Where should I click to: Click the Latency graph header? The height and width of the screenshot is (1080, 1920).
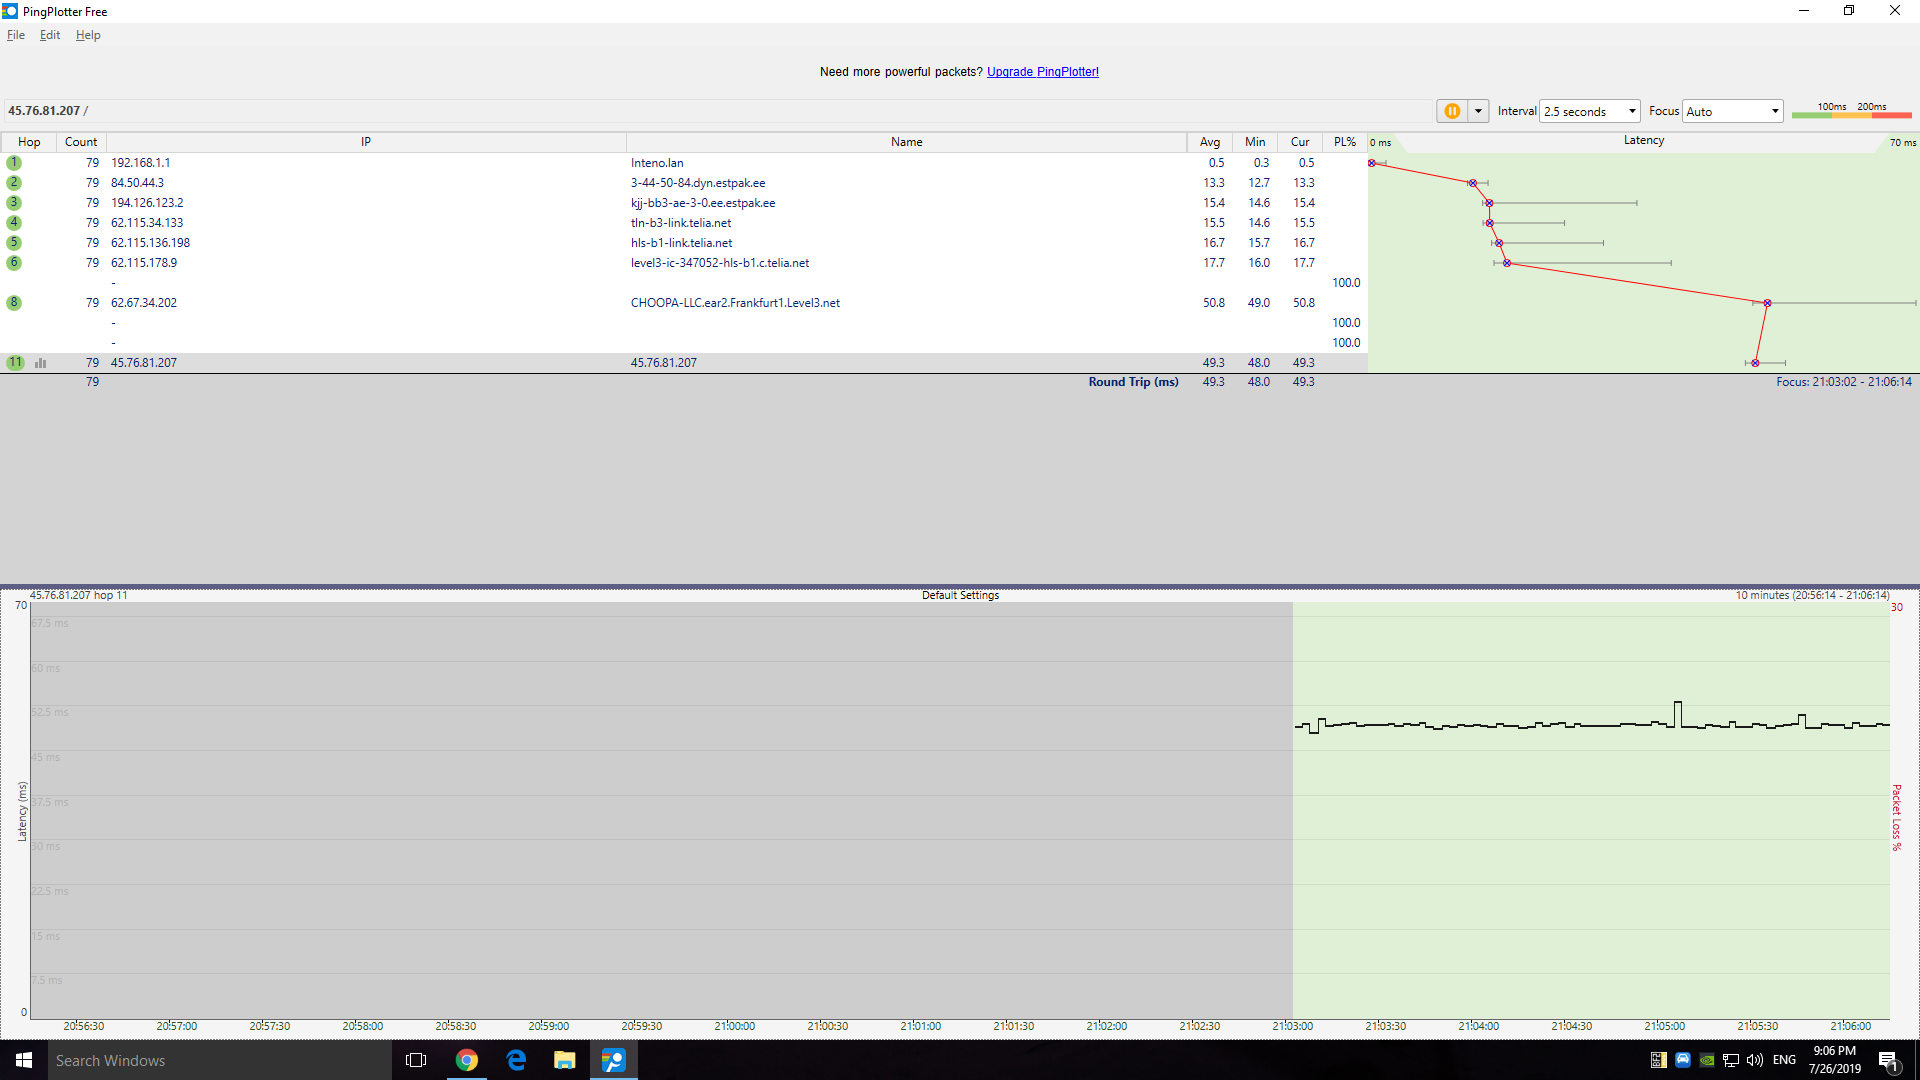click(x=1644, y=141)
